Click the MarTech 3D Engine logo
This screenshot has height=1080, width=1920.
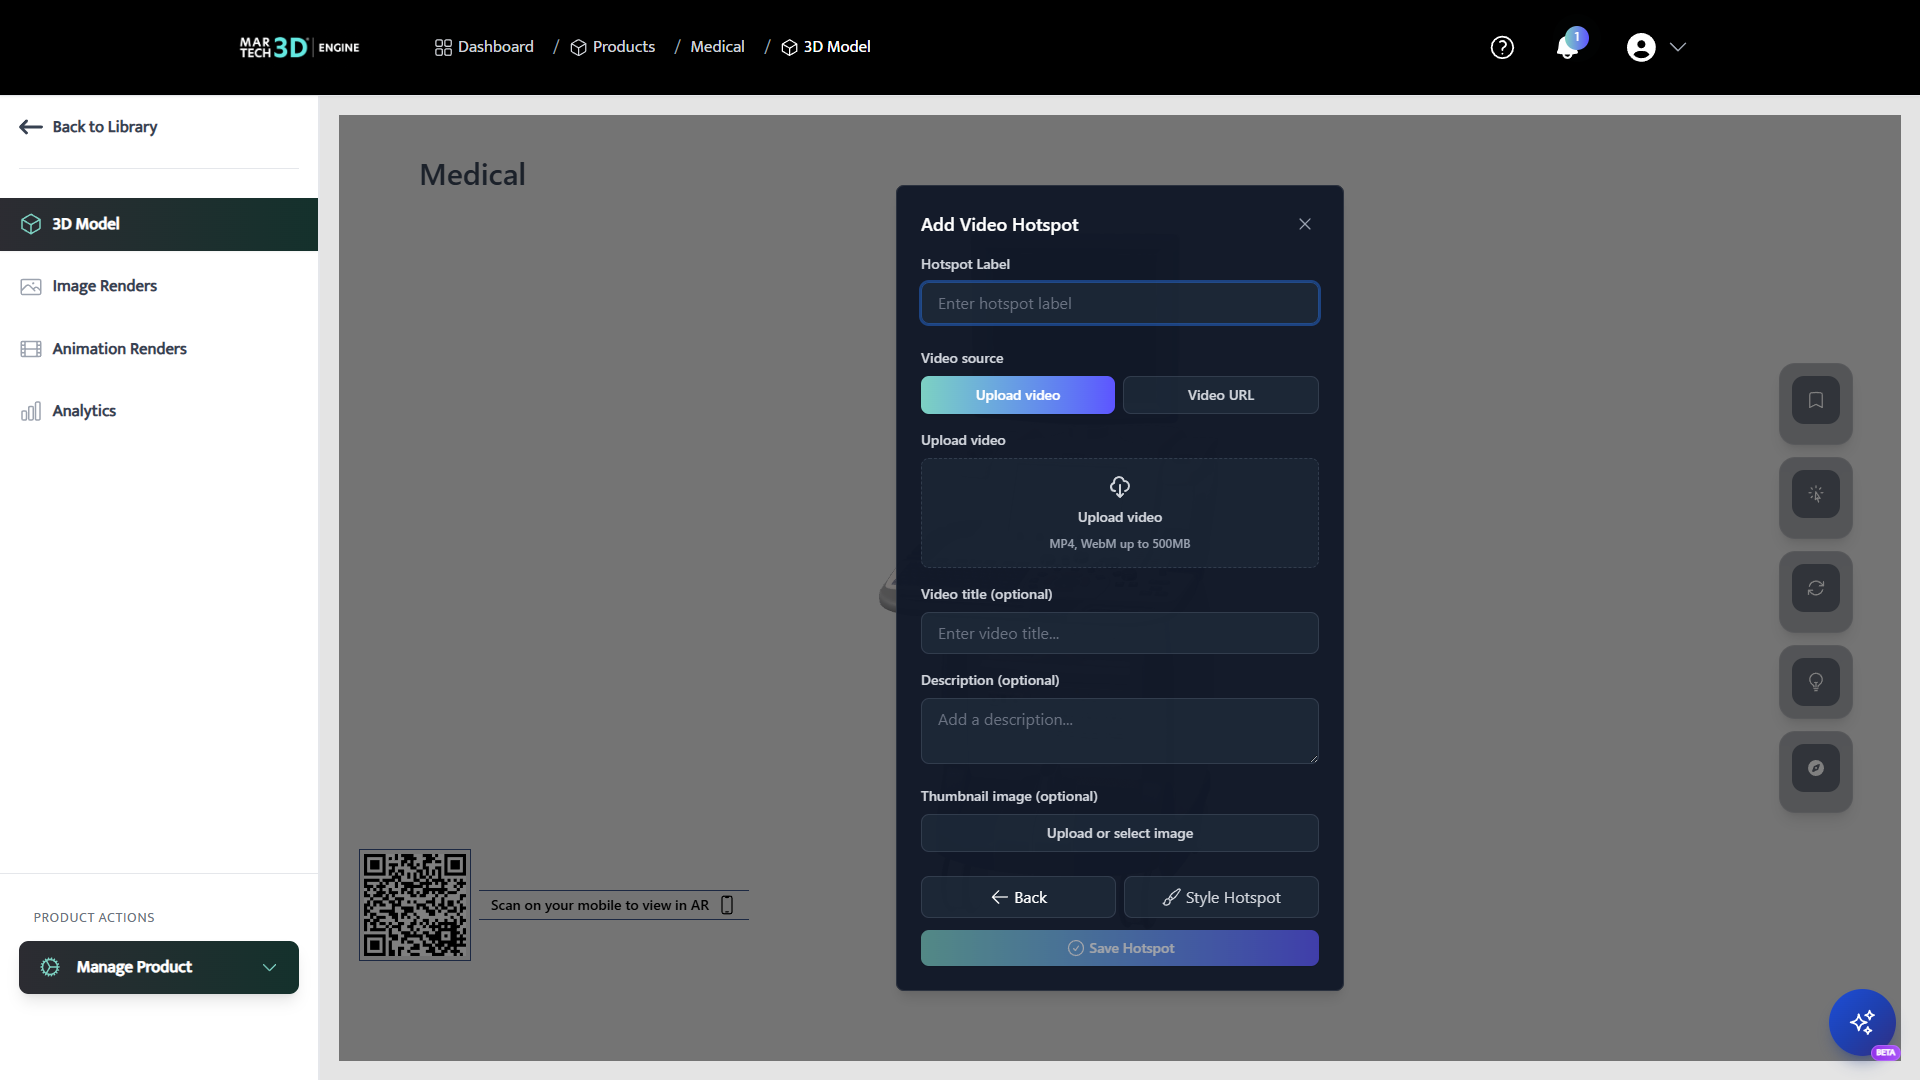pyautogui.click(x=299, y=47)
